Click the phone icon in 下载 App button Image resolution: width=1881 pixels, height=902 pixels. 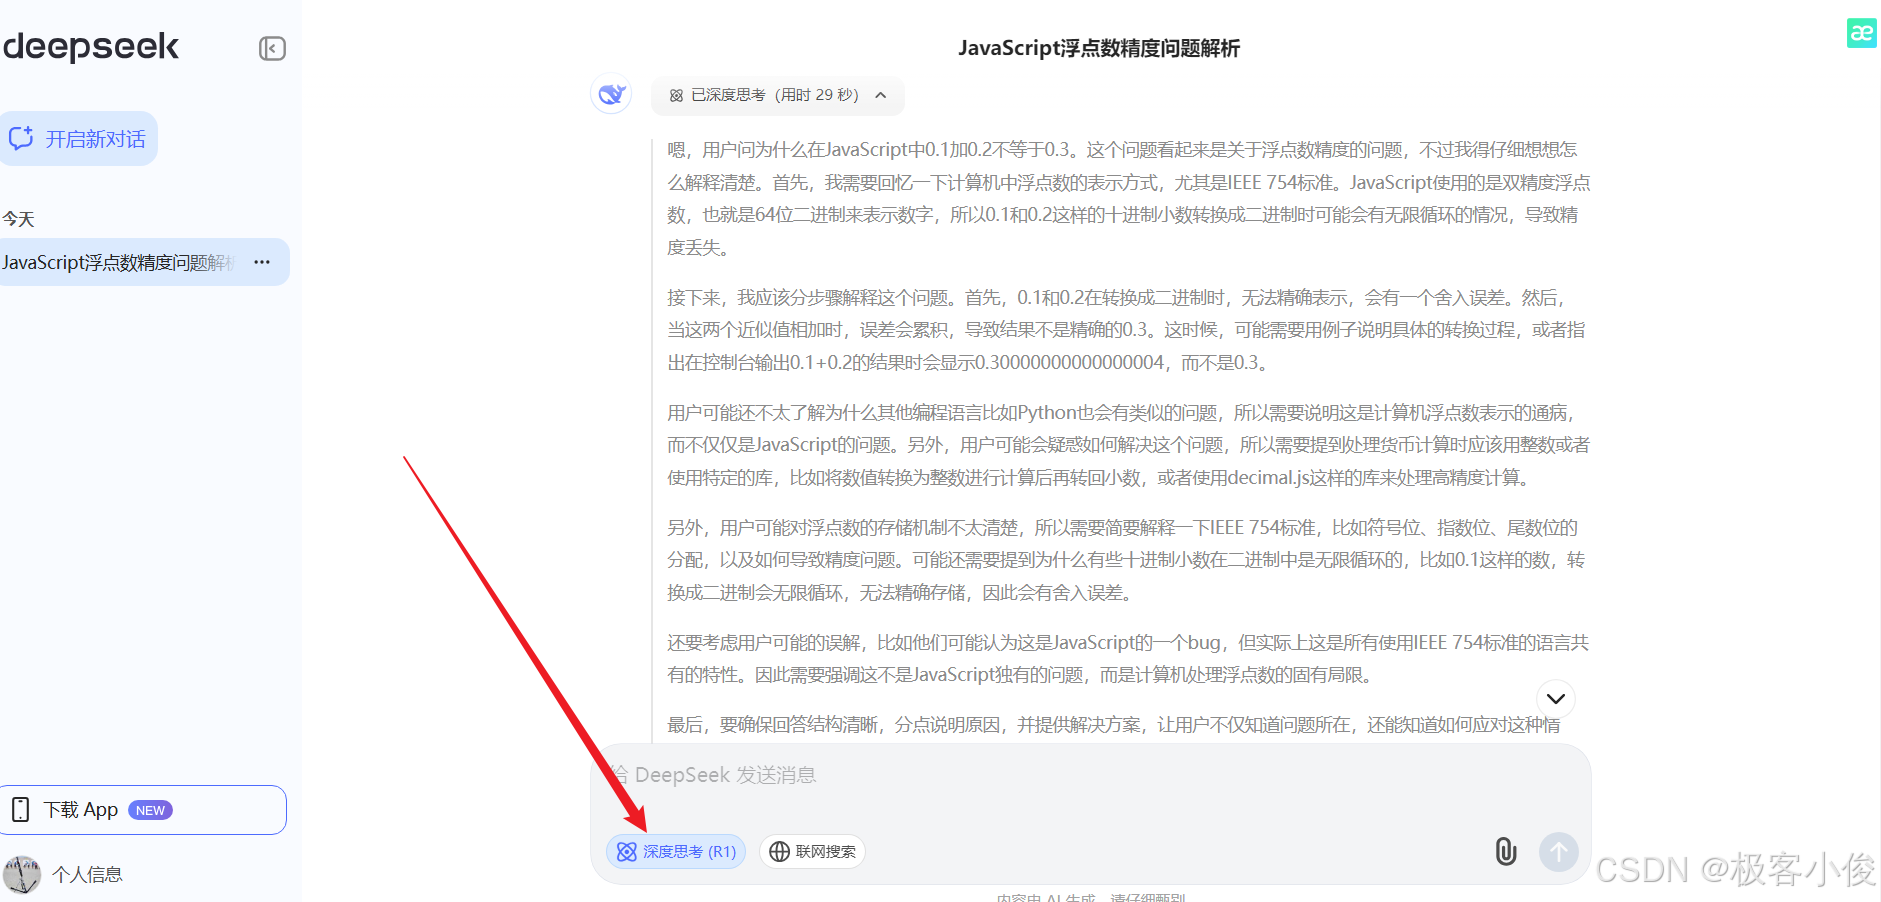click(20, 809)
